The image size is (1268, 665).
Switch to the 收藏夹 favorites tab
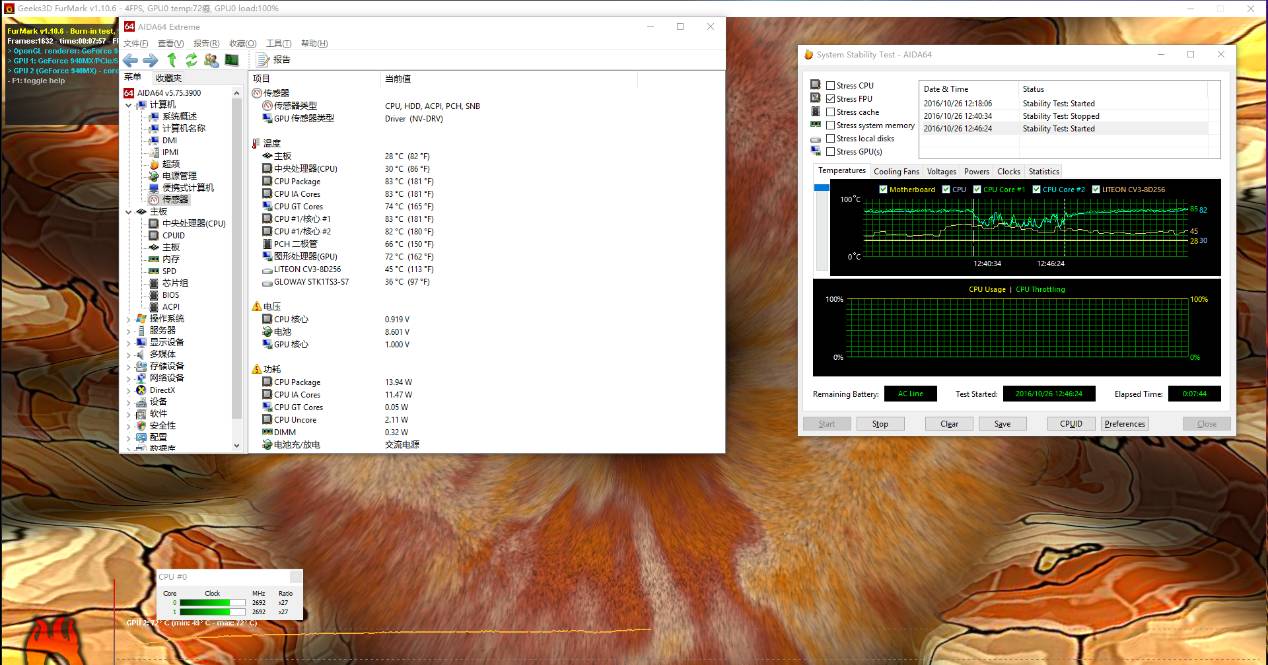(169, 77)
